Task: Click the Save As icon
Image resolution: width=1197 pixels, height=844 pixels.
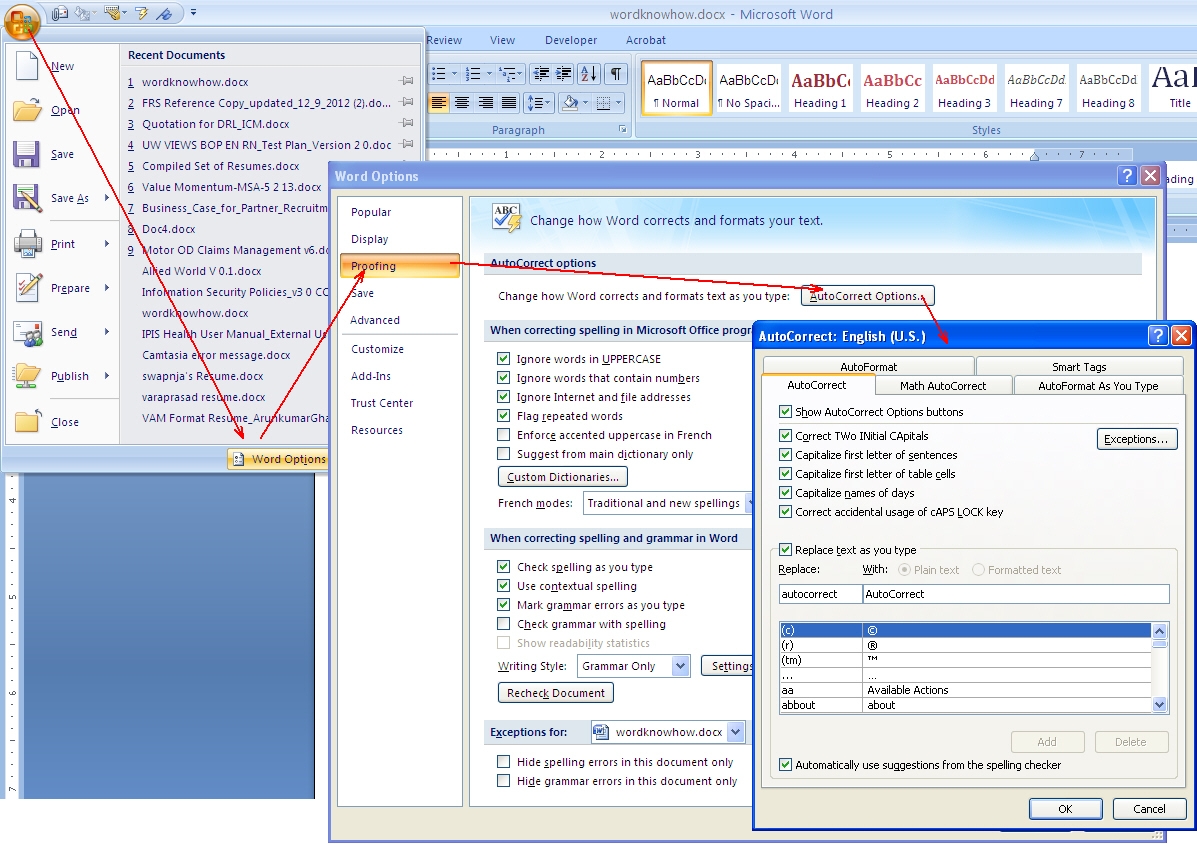Action: (x=27, y=198)
